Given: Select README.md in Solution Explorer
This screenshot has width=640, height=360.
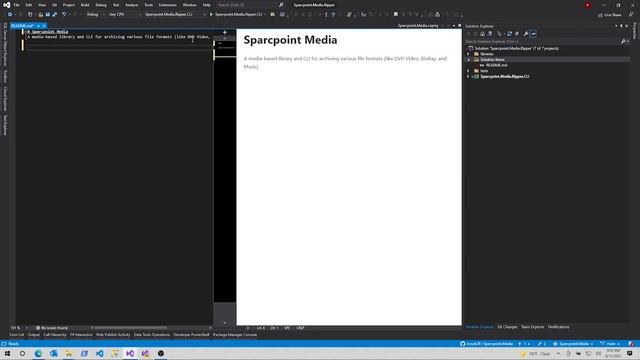Looking at the screenshot, I should (496, 65).
